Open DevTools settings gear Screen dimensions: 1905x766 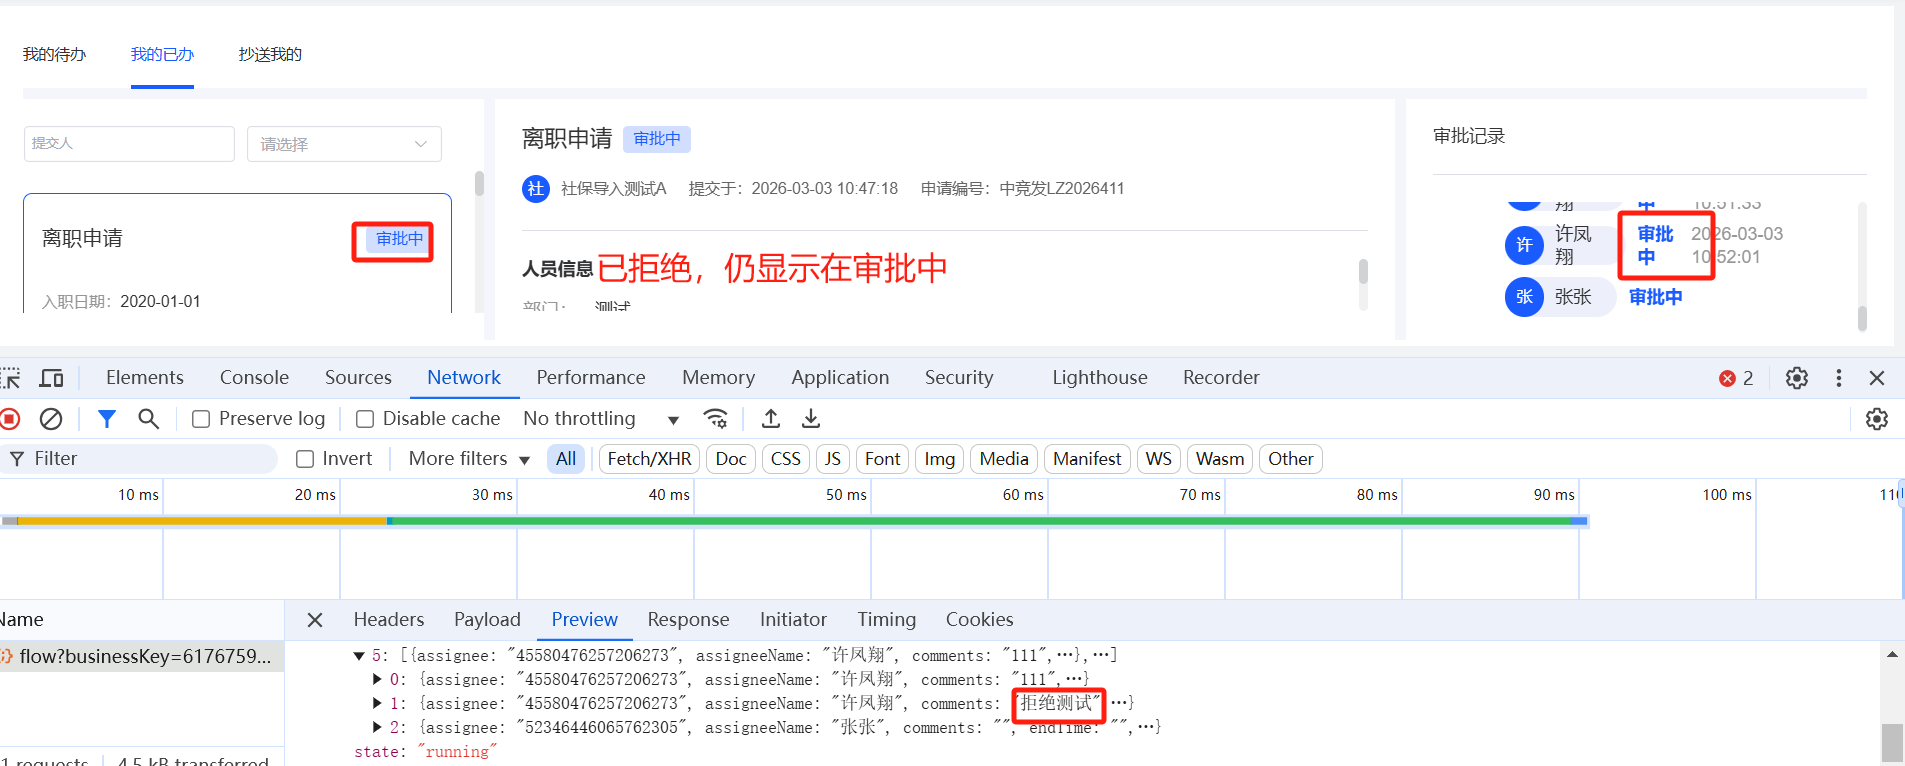coord(1797,378)
